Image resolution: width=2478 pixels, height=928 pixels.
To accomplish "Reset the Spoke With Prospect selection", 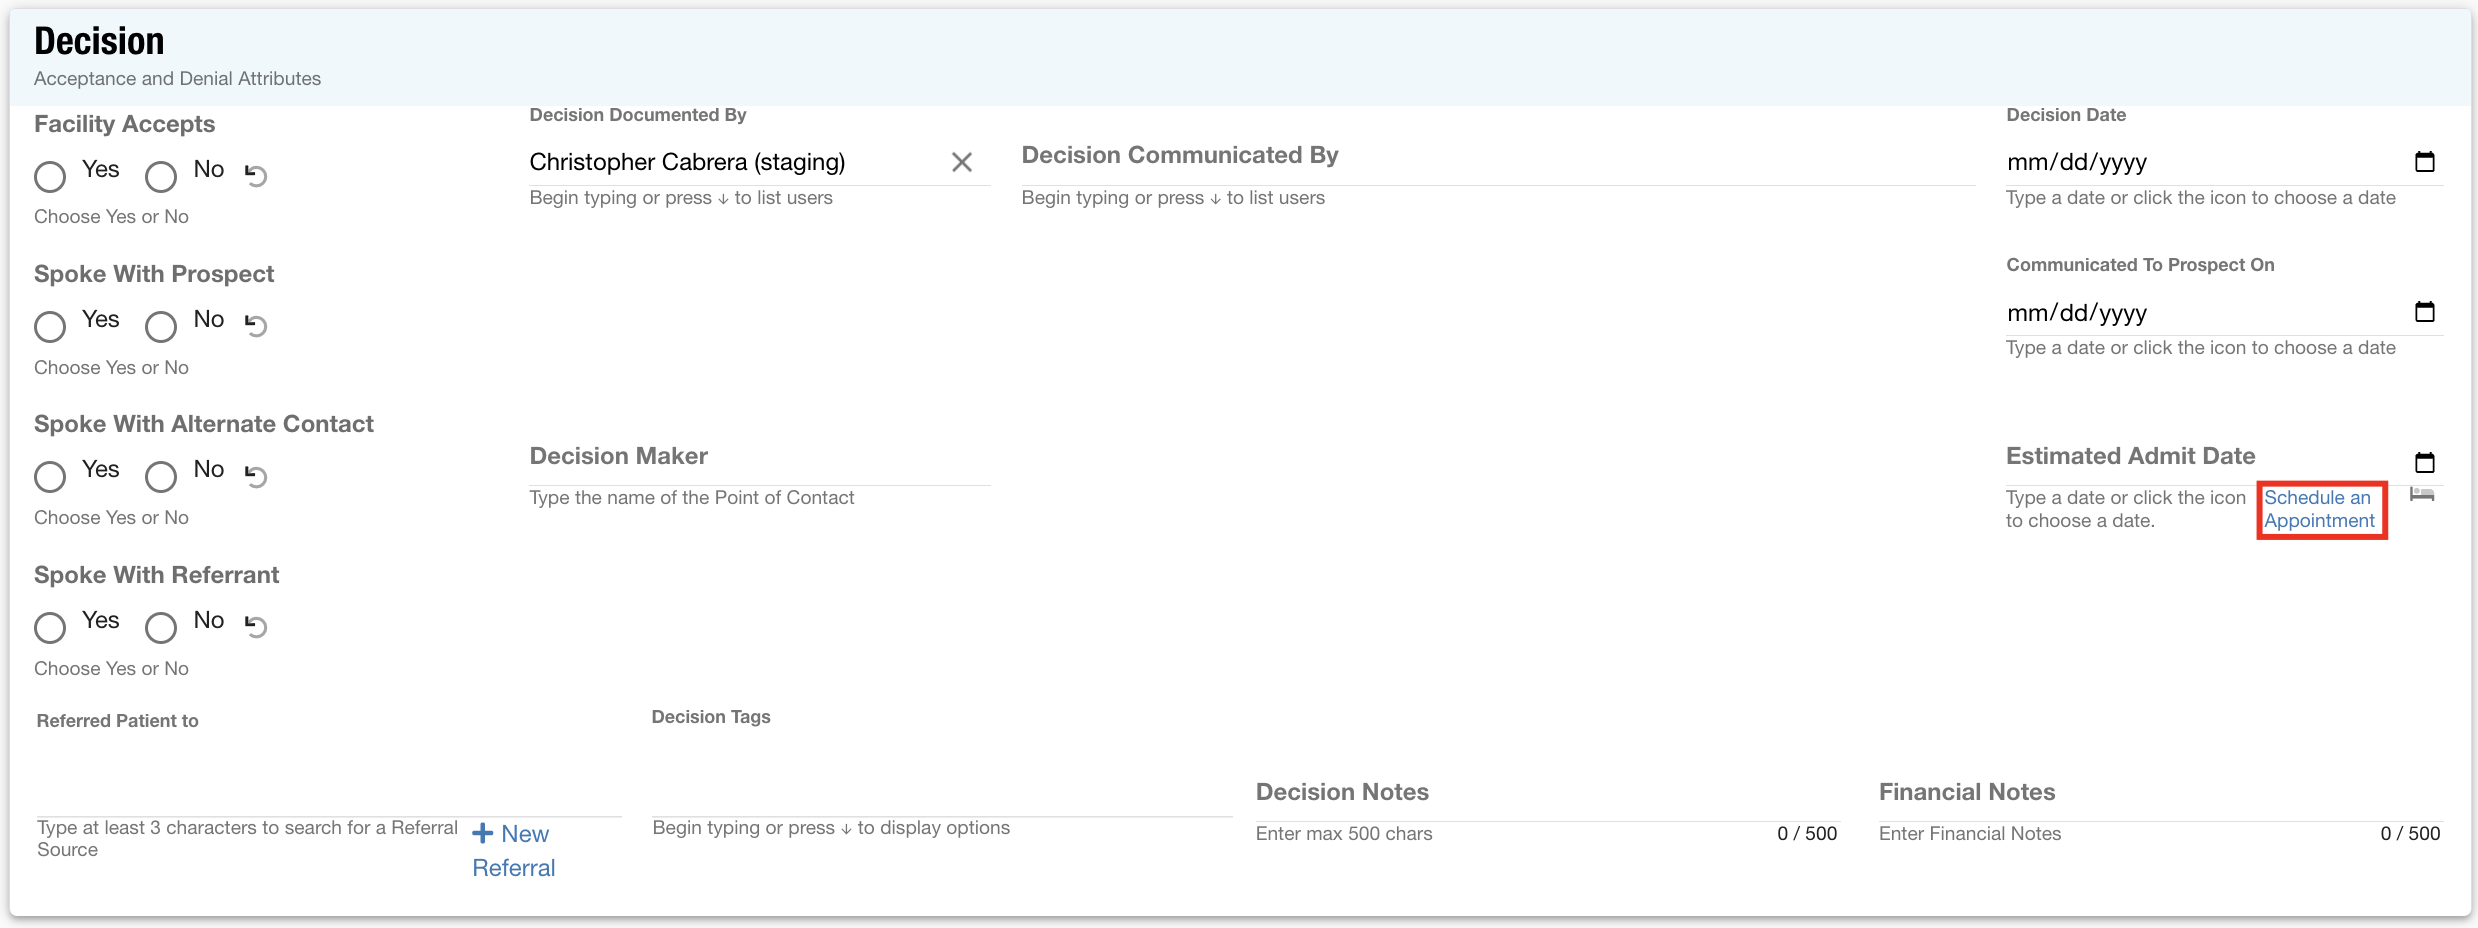I will [256, 326].
